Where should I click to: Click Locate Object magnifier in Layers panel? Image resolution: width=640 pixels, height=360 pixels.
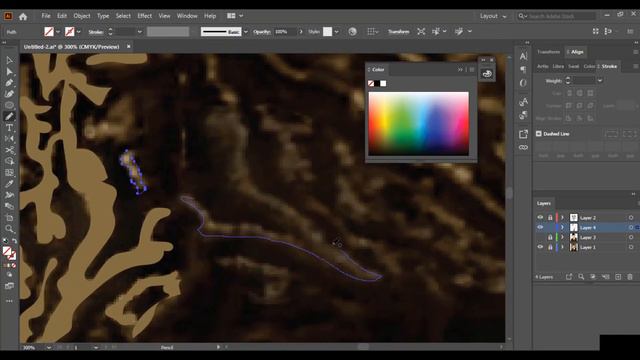tap(581, 277)
